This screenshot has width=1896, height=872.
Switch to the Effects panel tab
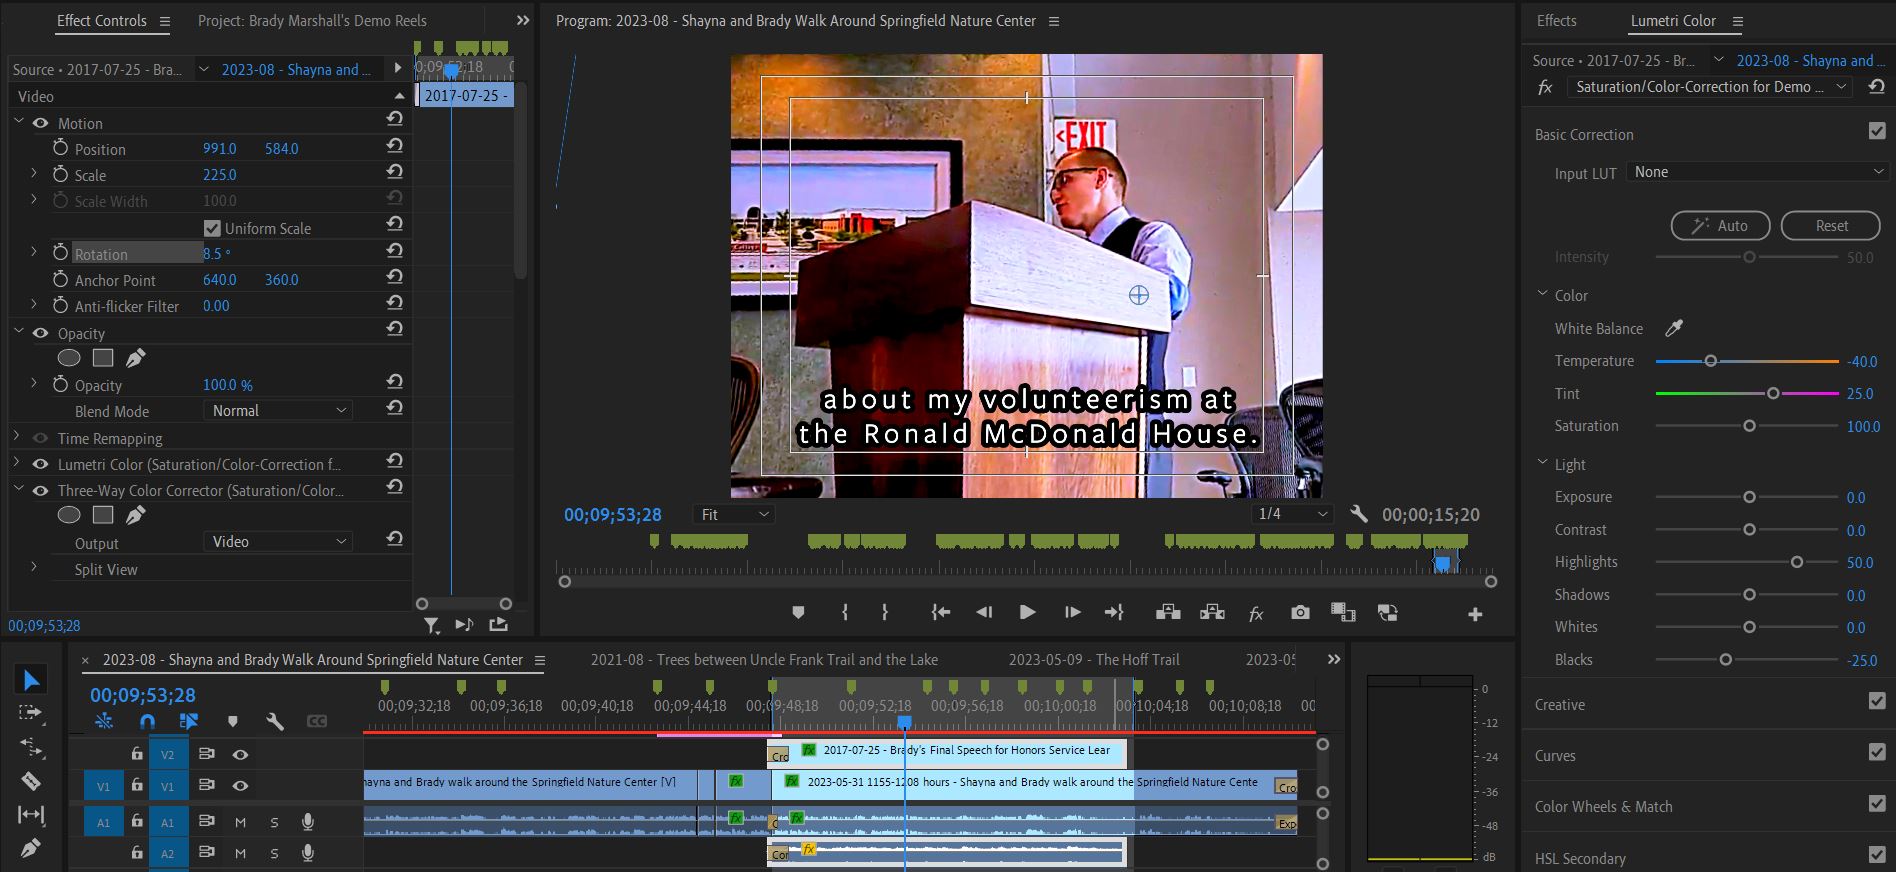tap(1556, 20)
